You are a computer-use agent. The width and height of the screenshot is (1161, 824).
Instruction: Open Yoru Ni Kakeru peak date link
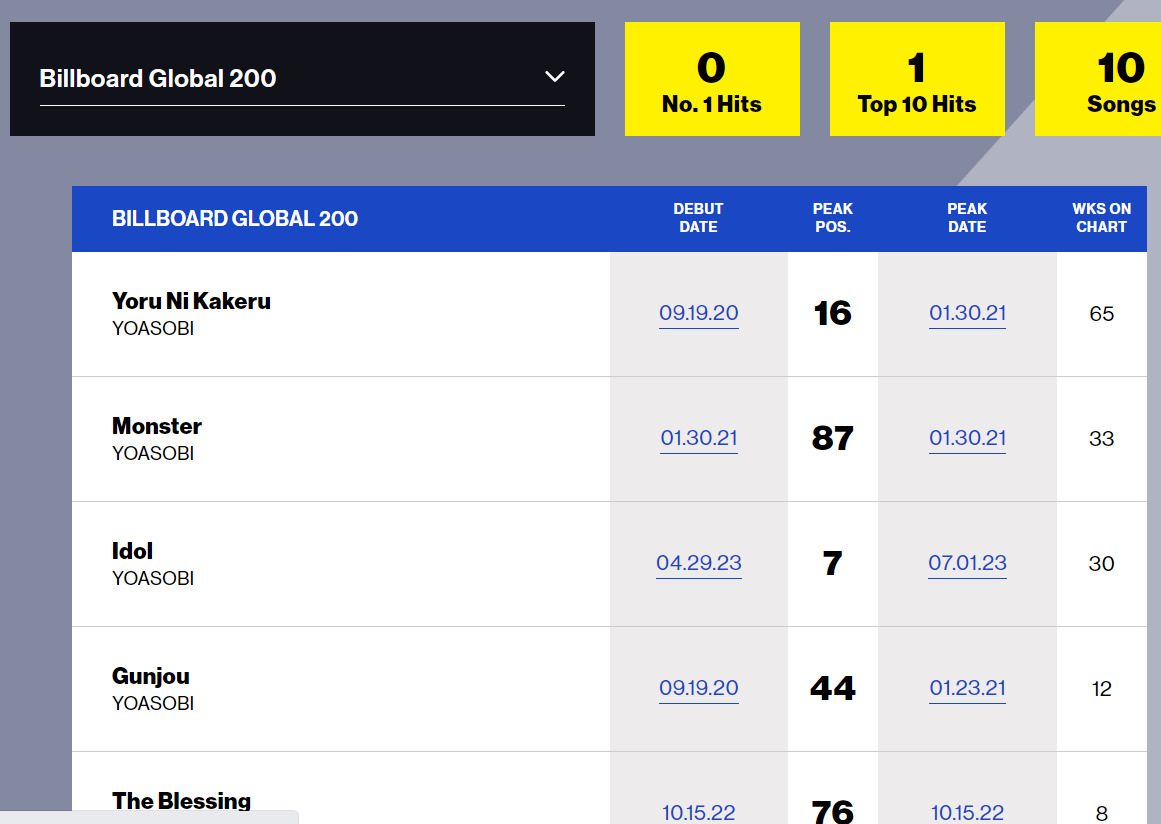(x=967, y=313)
